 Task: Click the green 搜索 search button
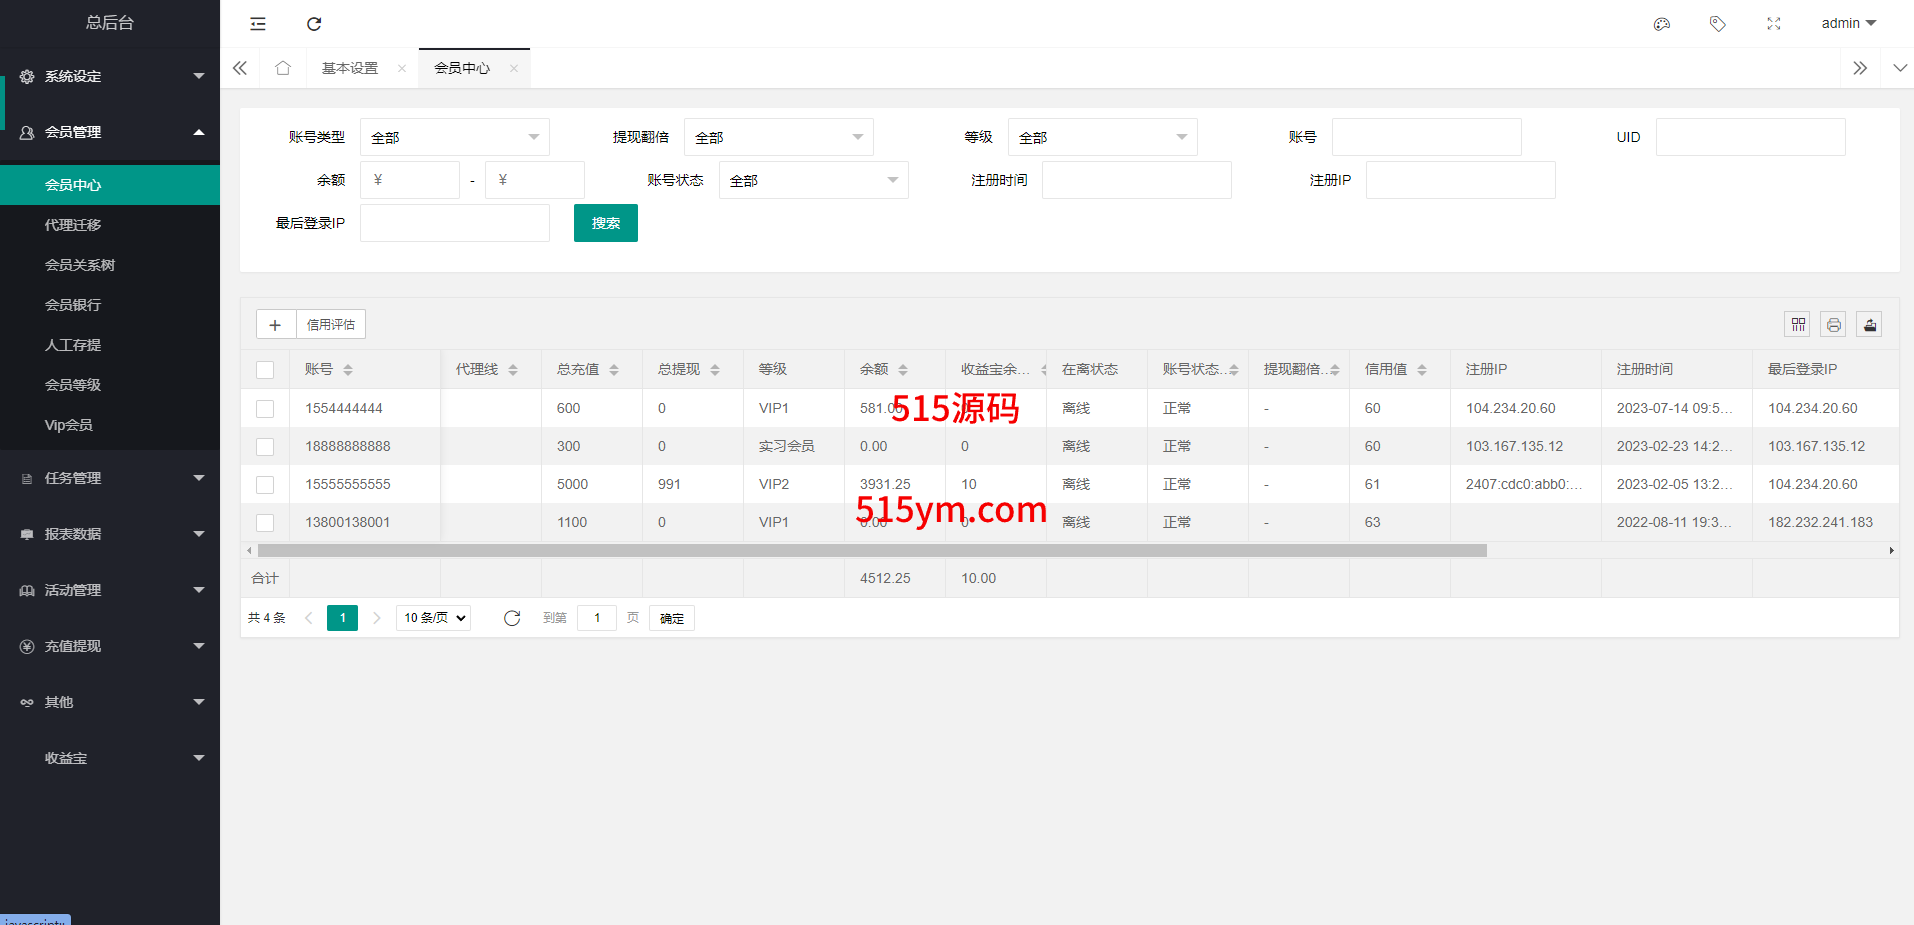click(605, 223)
